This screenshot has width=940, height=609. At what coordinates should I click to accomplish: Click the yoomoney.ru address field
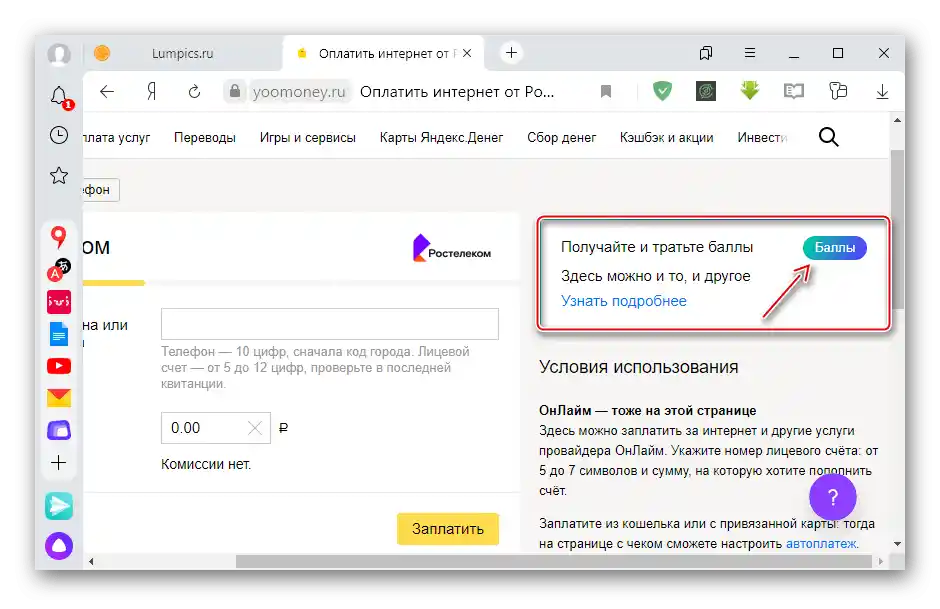click(299, 92)
